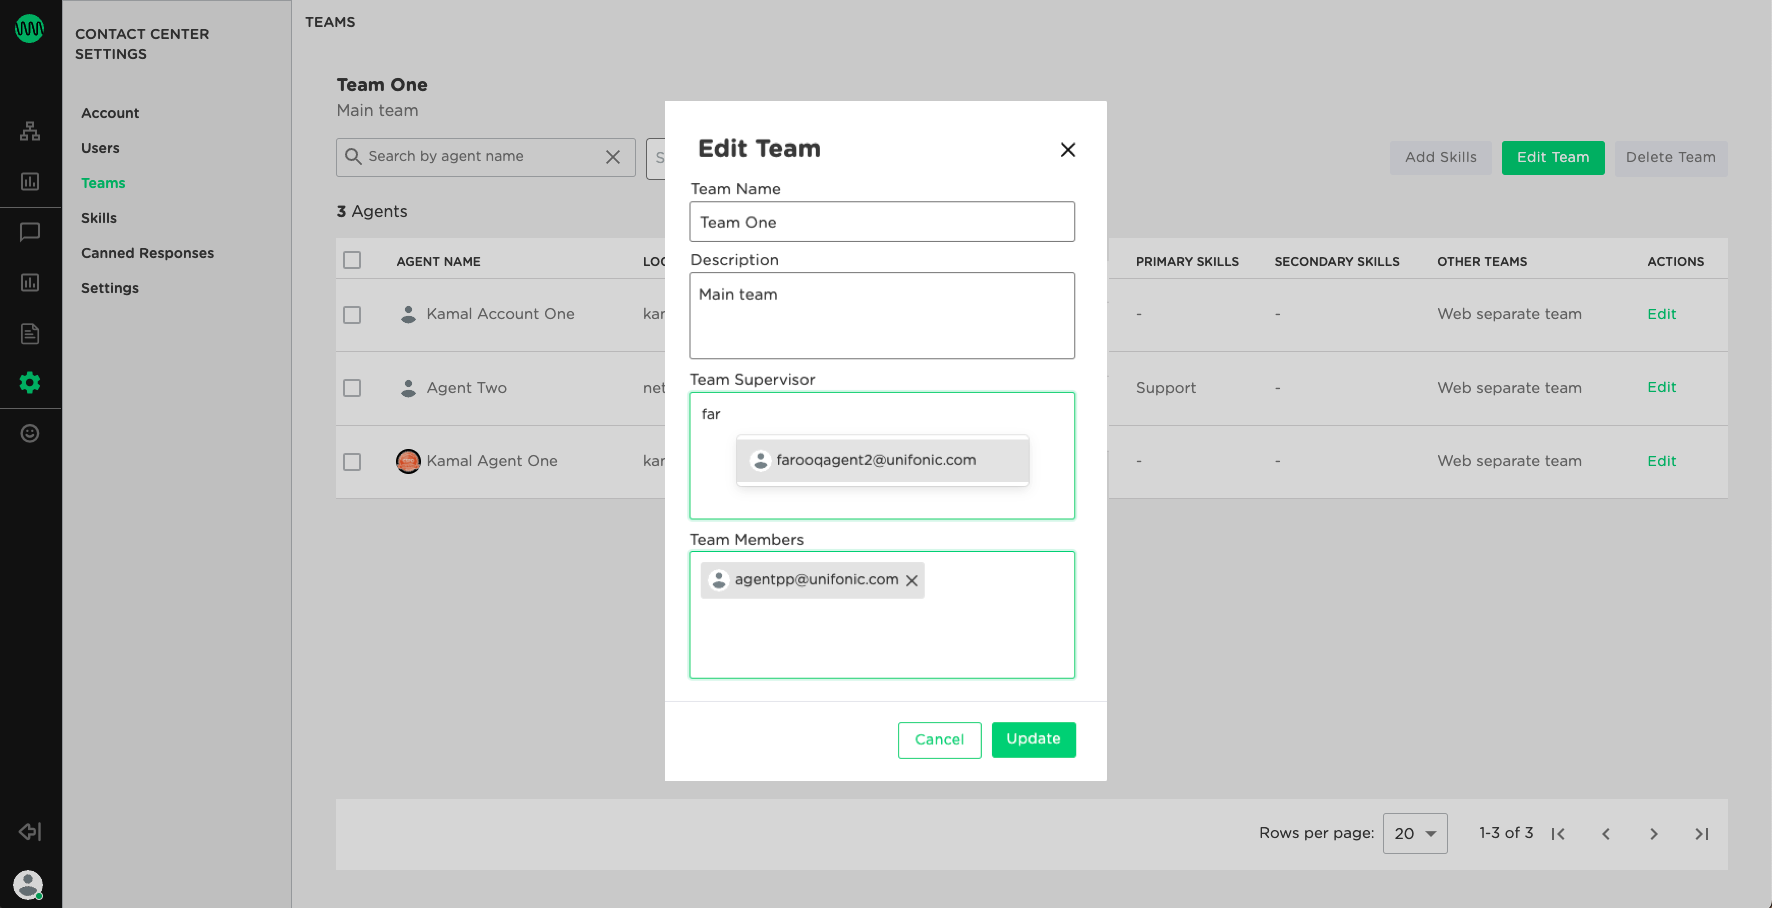Screen dimensions: 1772x908
Task: Open the upper chart reports sidebar icon
Action: [30, 181]
